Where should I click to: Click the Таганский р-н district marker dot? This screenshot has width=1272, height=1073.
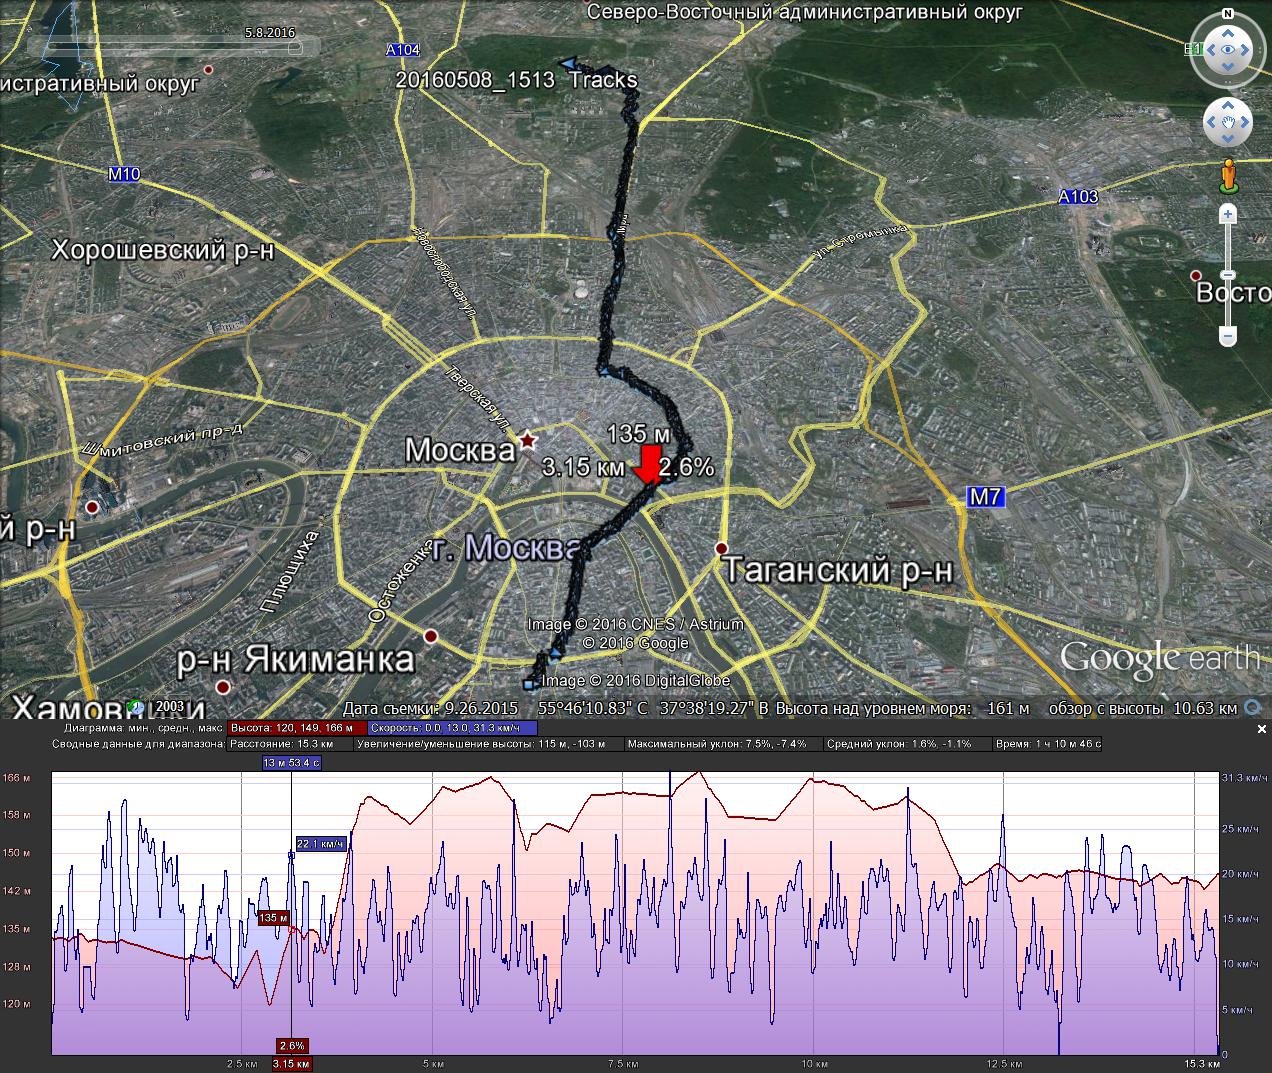(x=721, y=548)
